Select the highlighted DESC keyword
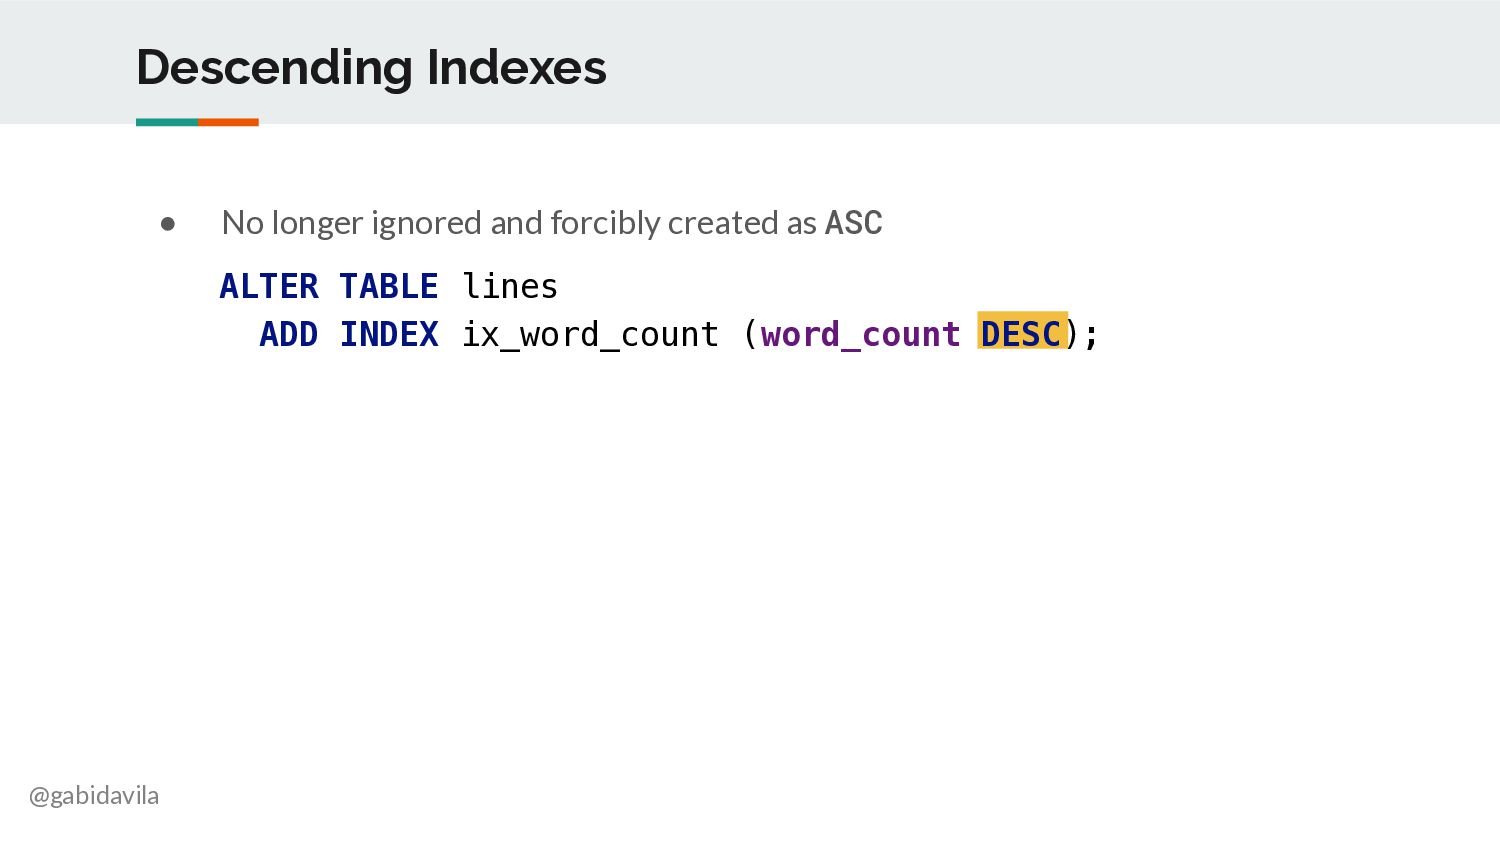This screenshot has width=1500, height=844. (x=1022, y=332)
